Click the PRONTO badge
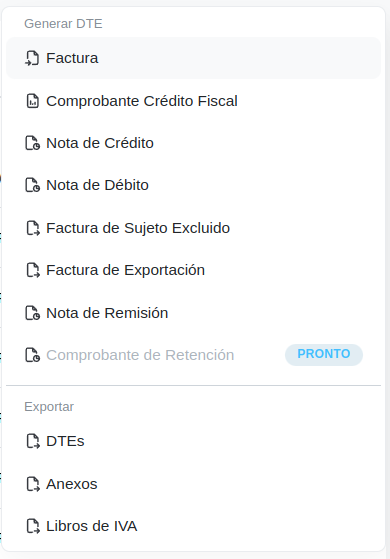Viewport: 390px width, 559px height. 324,354
